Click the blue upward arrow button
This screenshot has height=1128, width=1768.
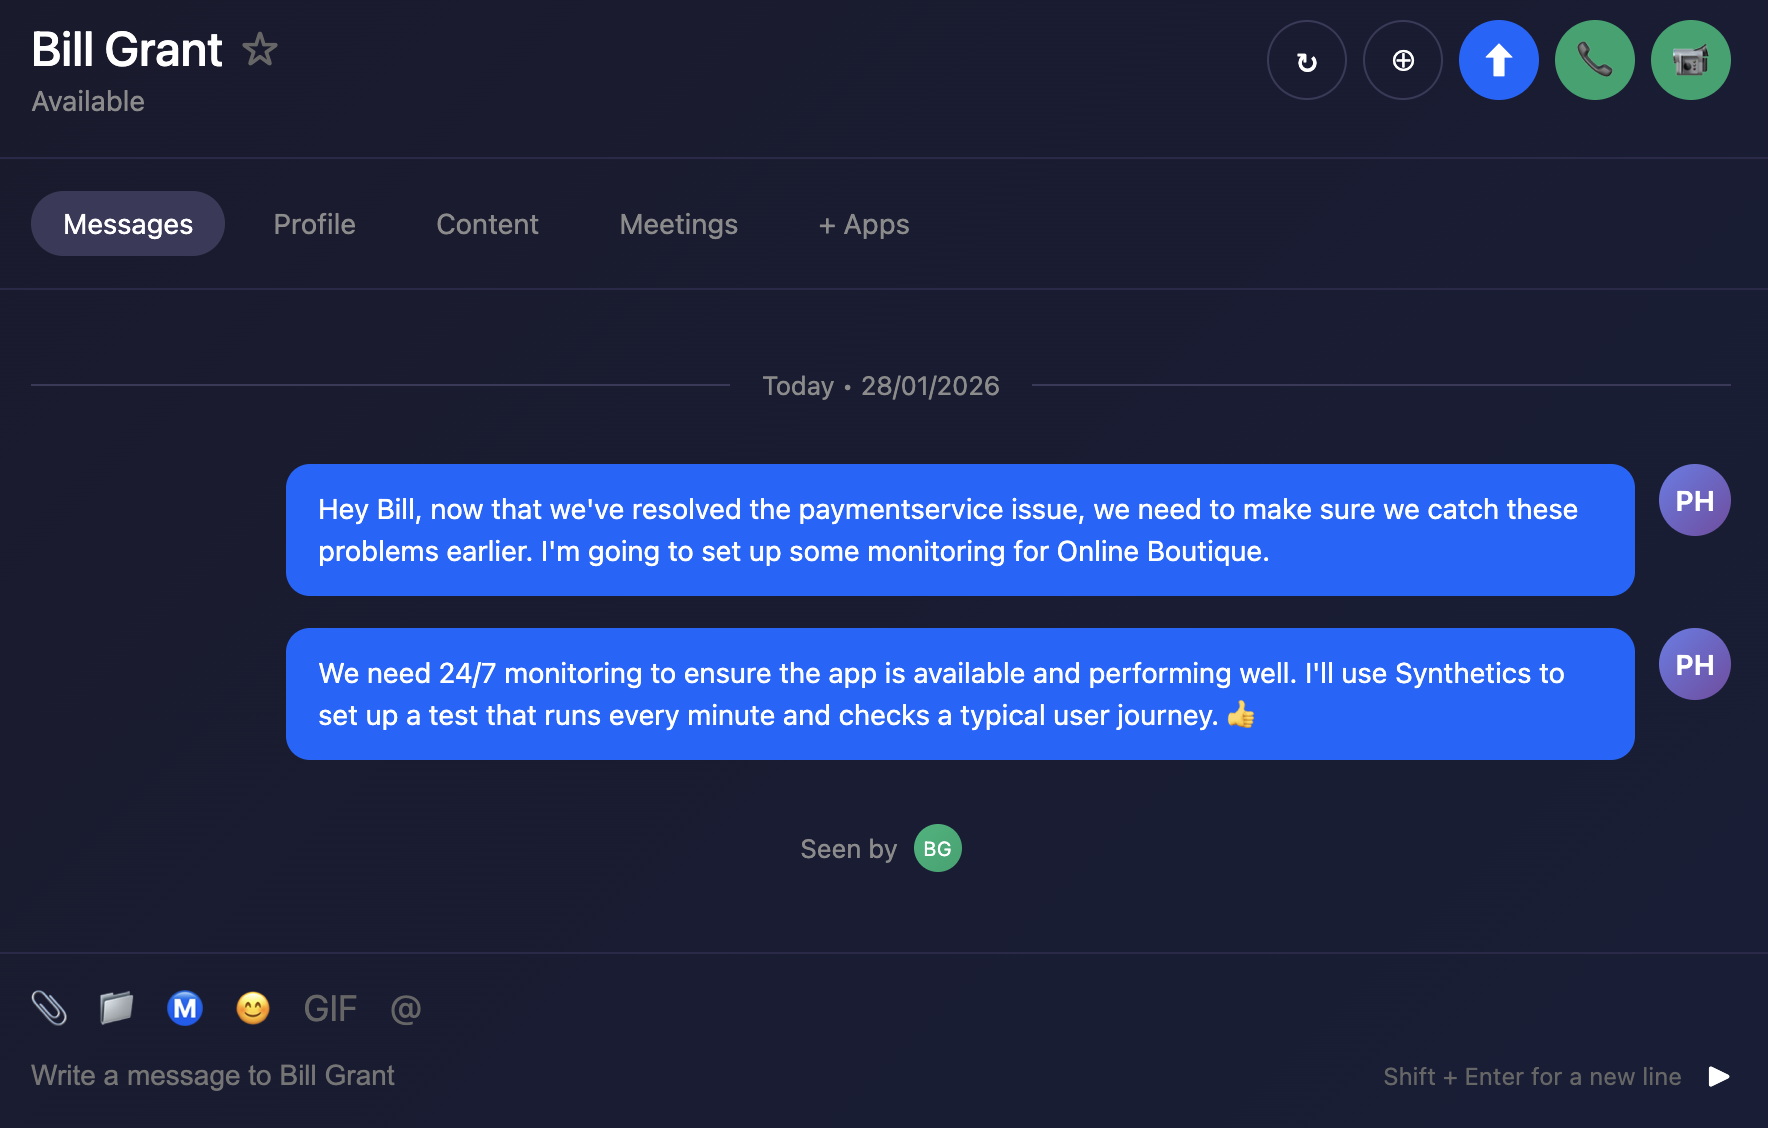click(1498, 61)
